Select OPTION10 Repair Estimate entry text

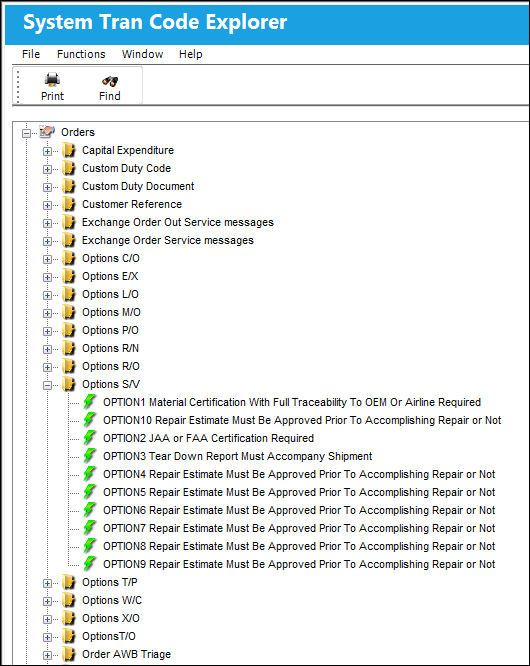tap(302, 420)
